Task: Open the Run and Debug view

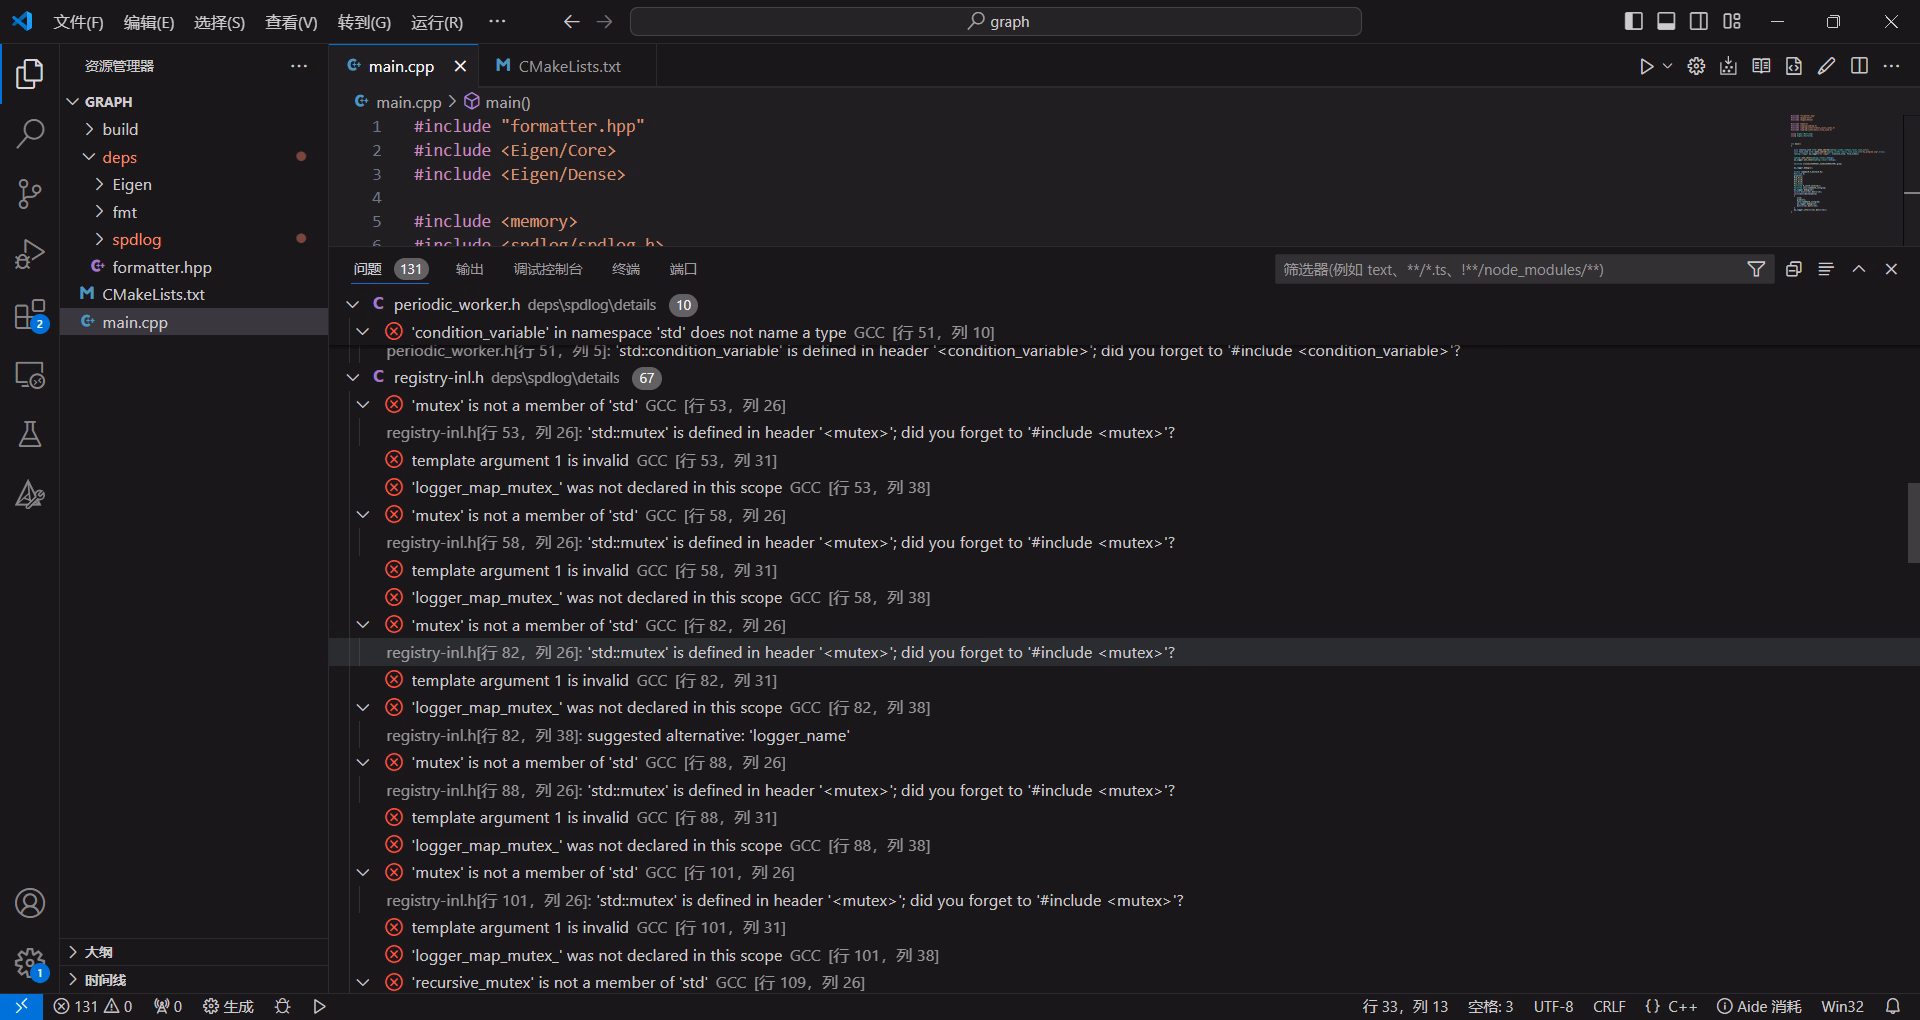Action: coord(30,254)
